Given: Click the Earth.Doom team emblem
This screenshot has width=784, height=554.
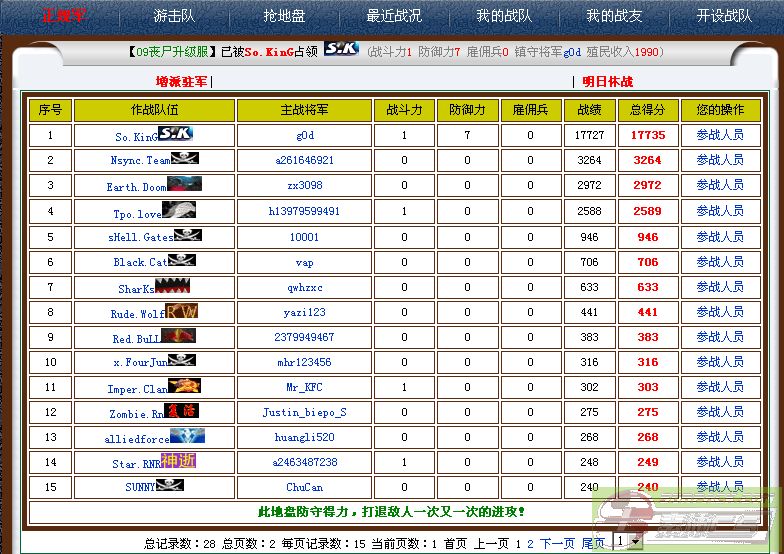Looking at the screenshot, I should point(184,184).
